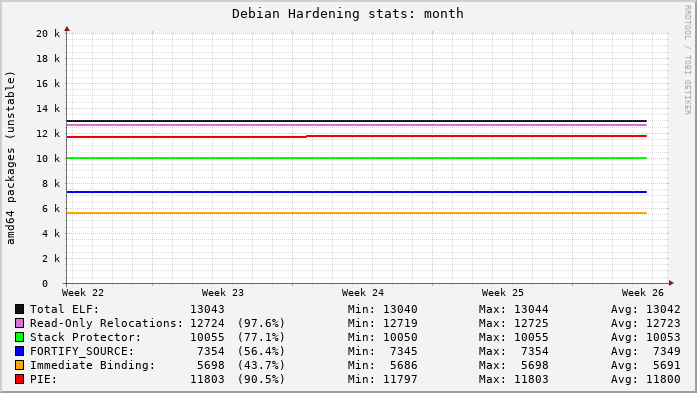This screenshot has height=393, width=697.
Task: Click 'Min: 13040' in the Total ELF row
Action: coord(383,309)
